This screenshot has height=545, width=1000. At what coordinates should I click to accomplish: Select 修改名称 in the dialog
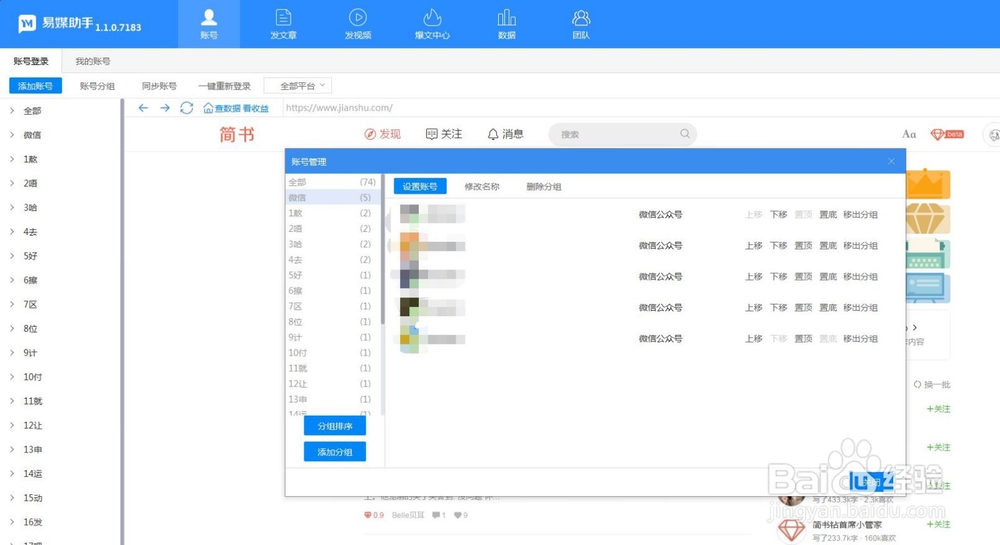[482, 187]
